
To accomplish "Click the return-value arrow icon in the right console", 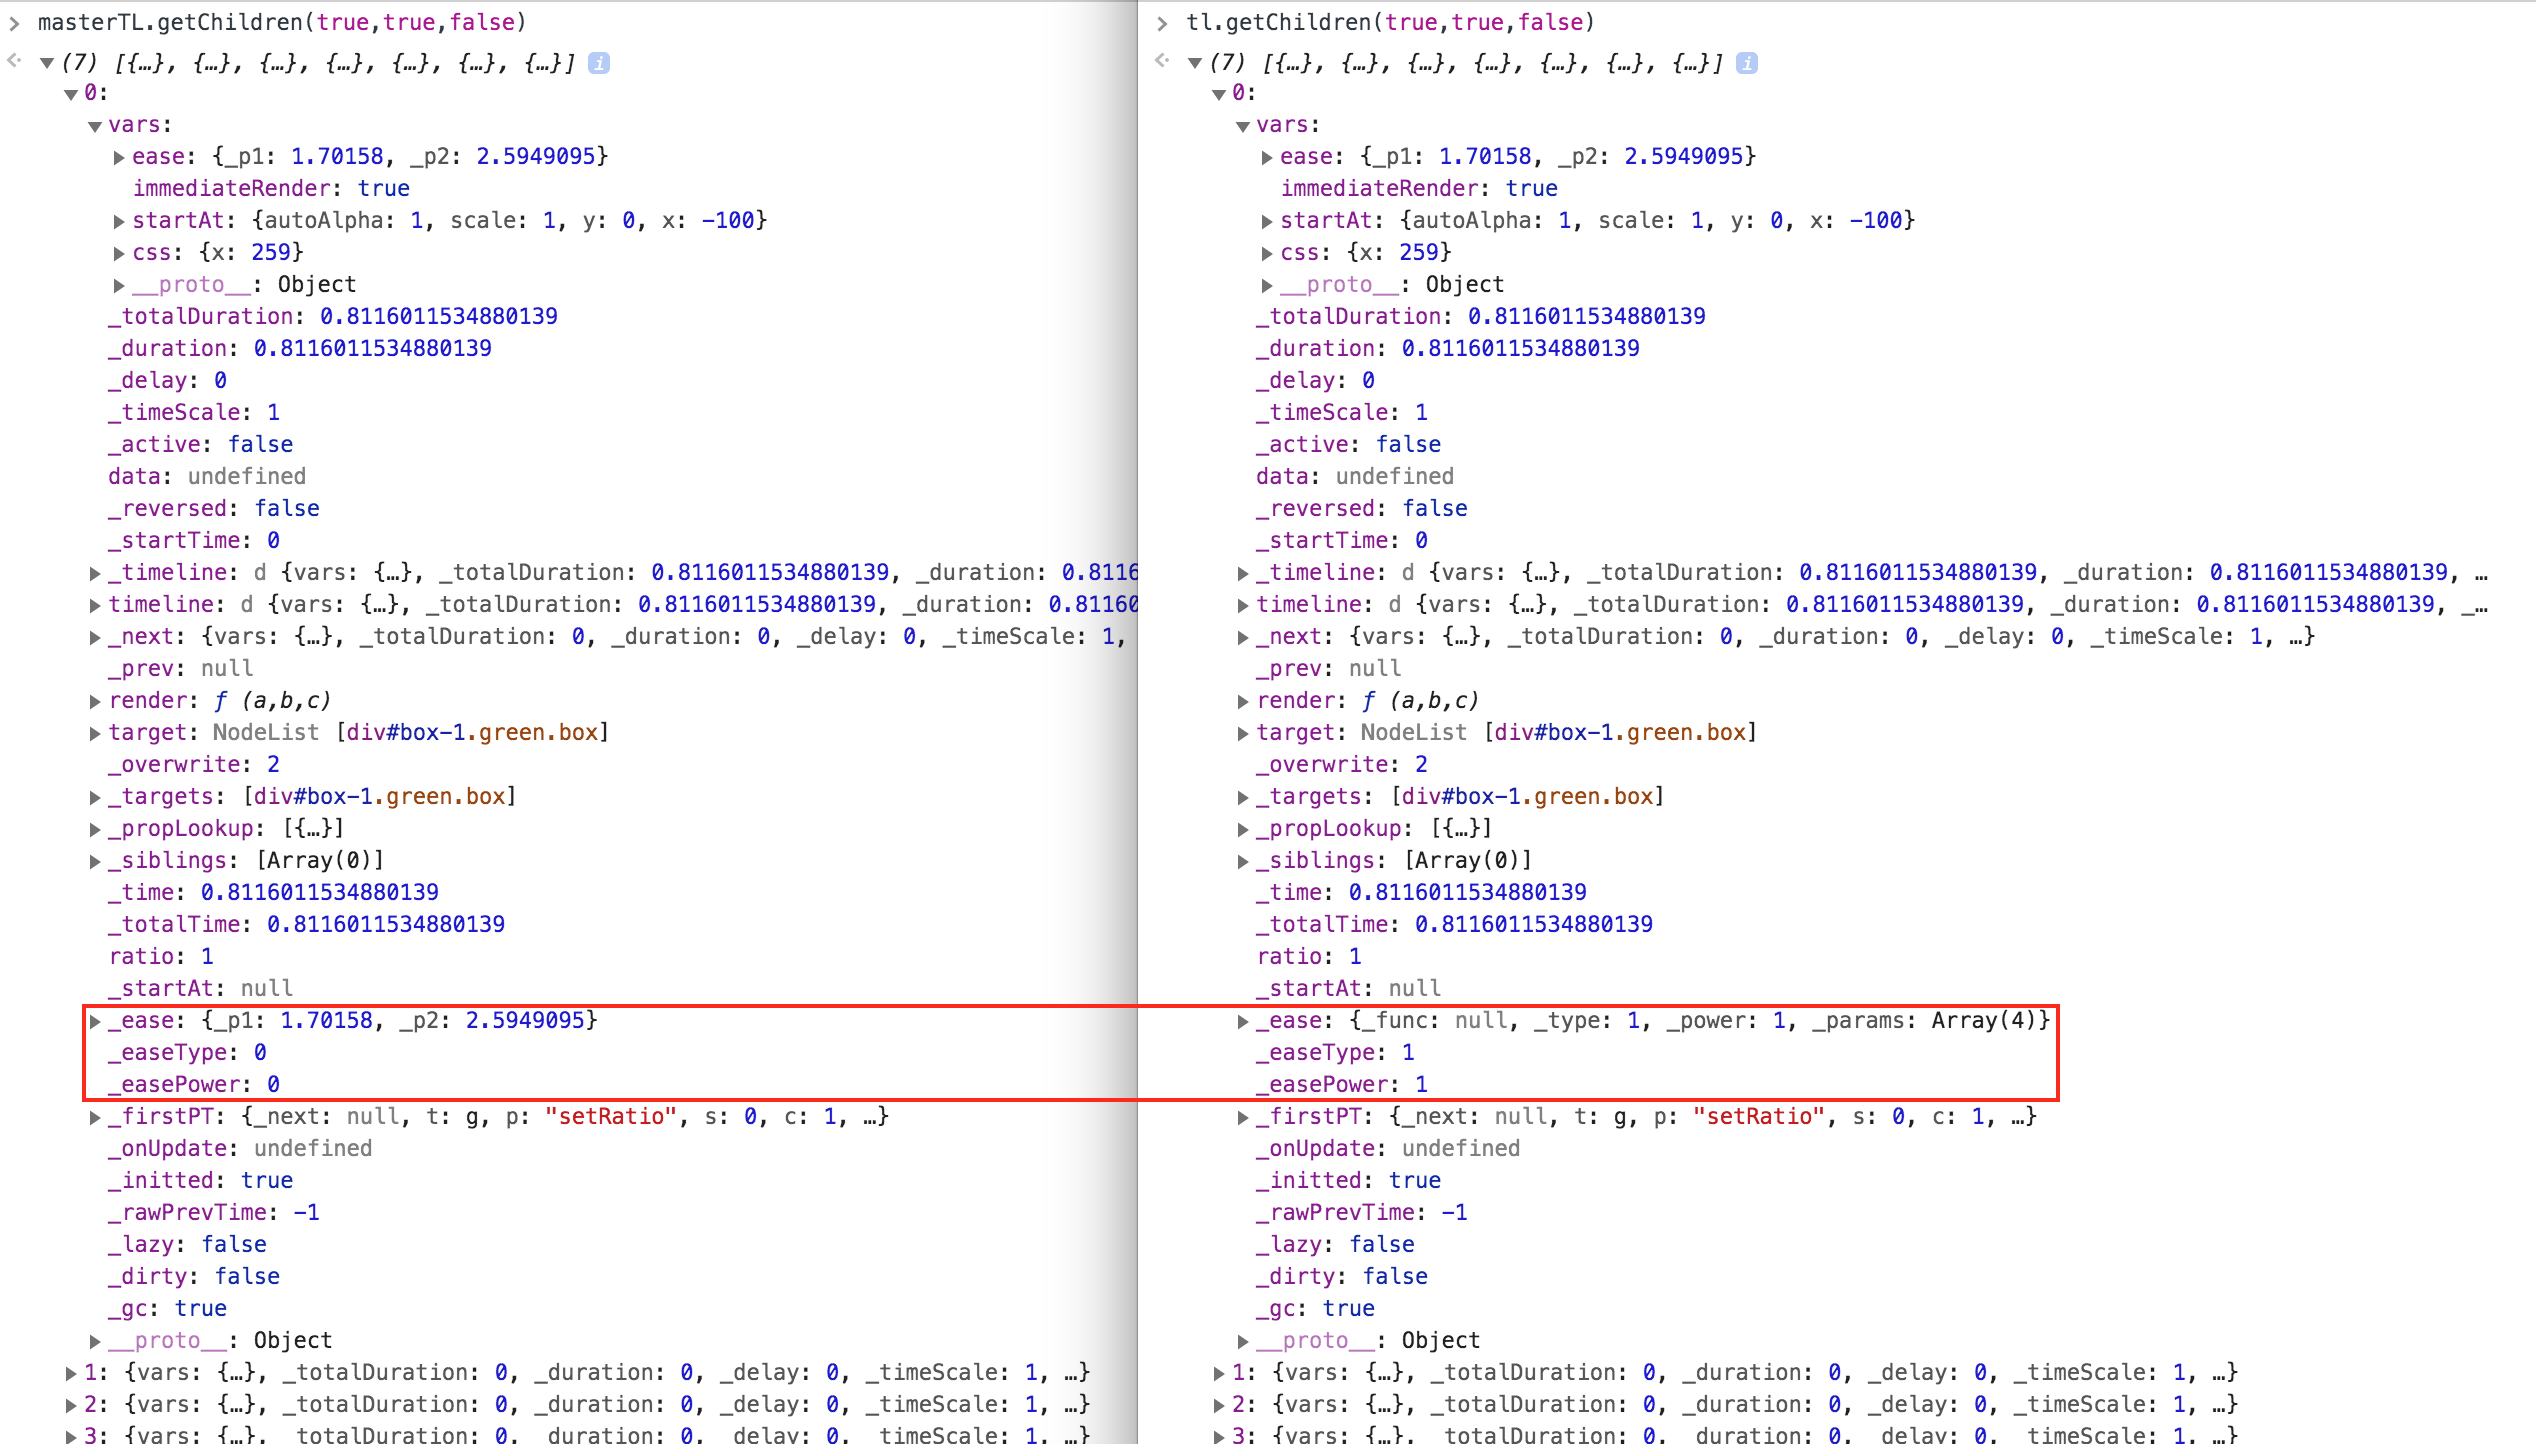I will [1160, 62].
